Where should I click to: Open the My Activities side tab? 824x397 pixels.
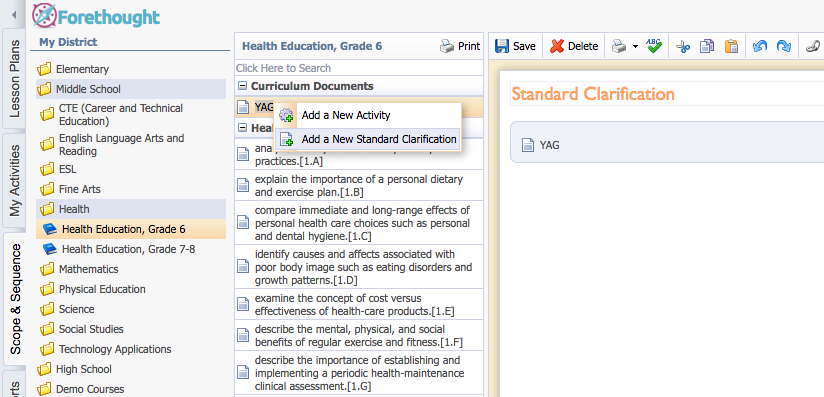15,180
